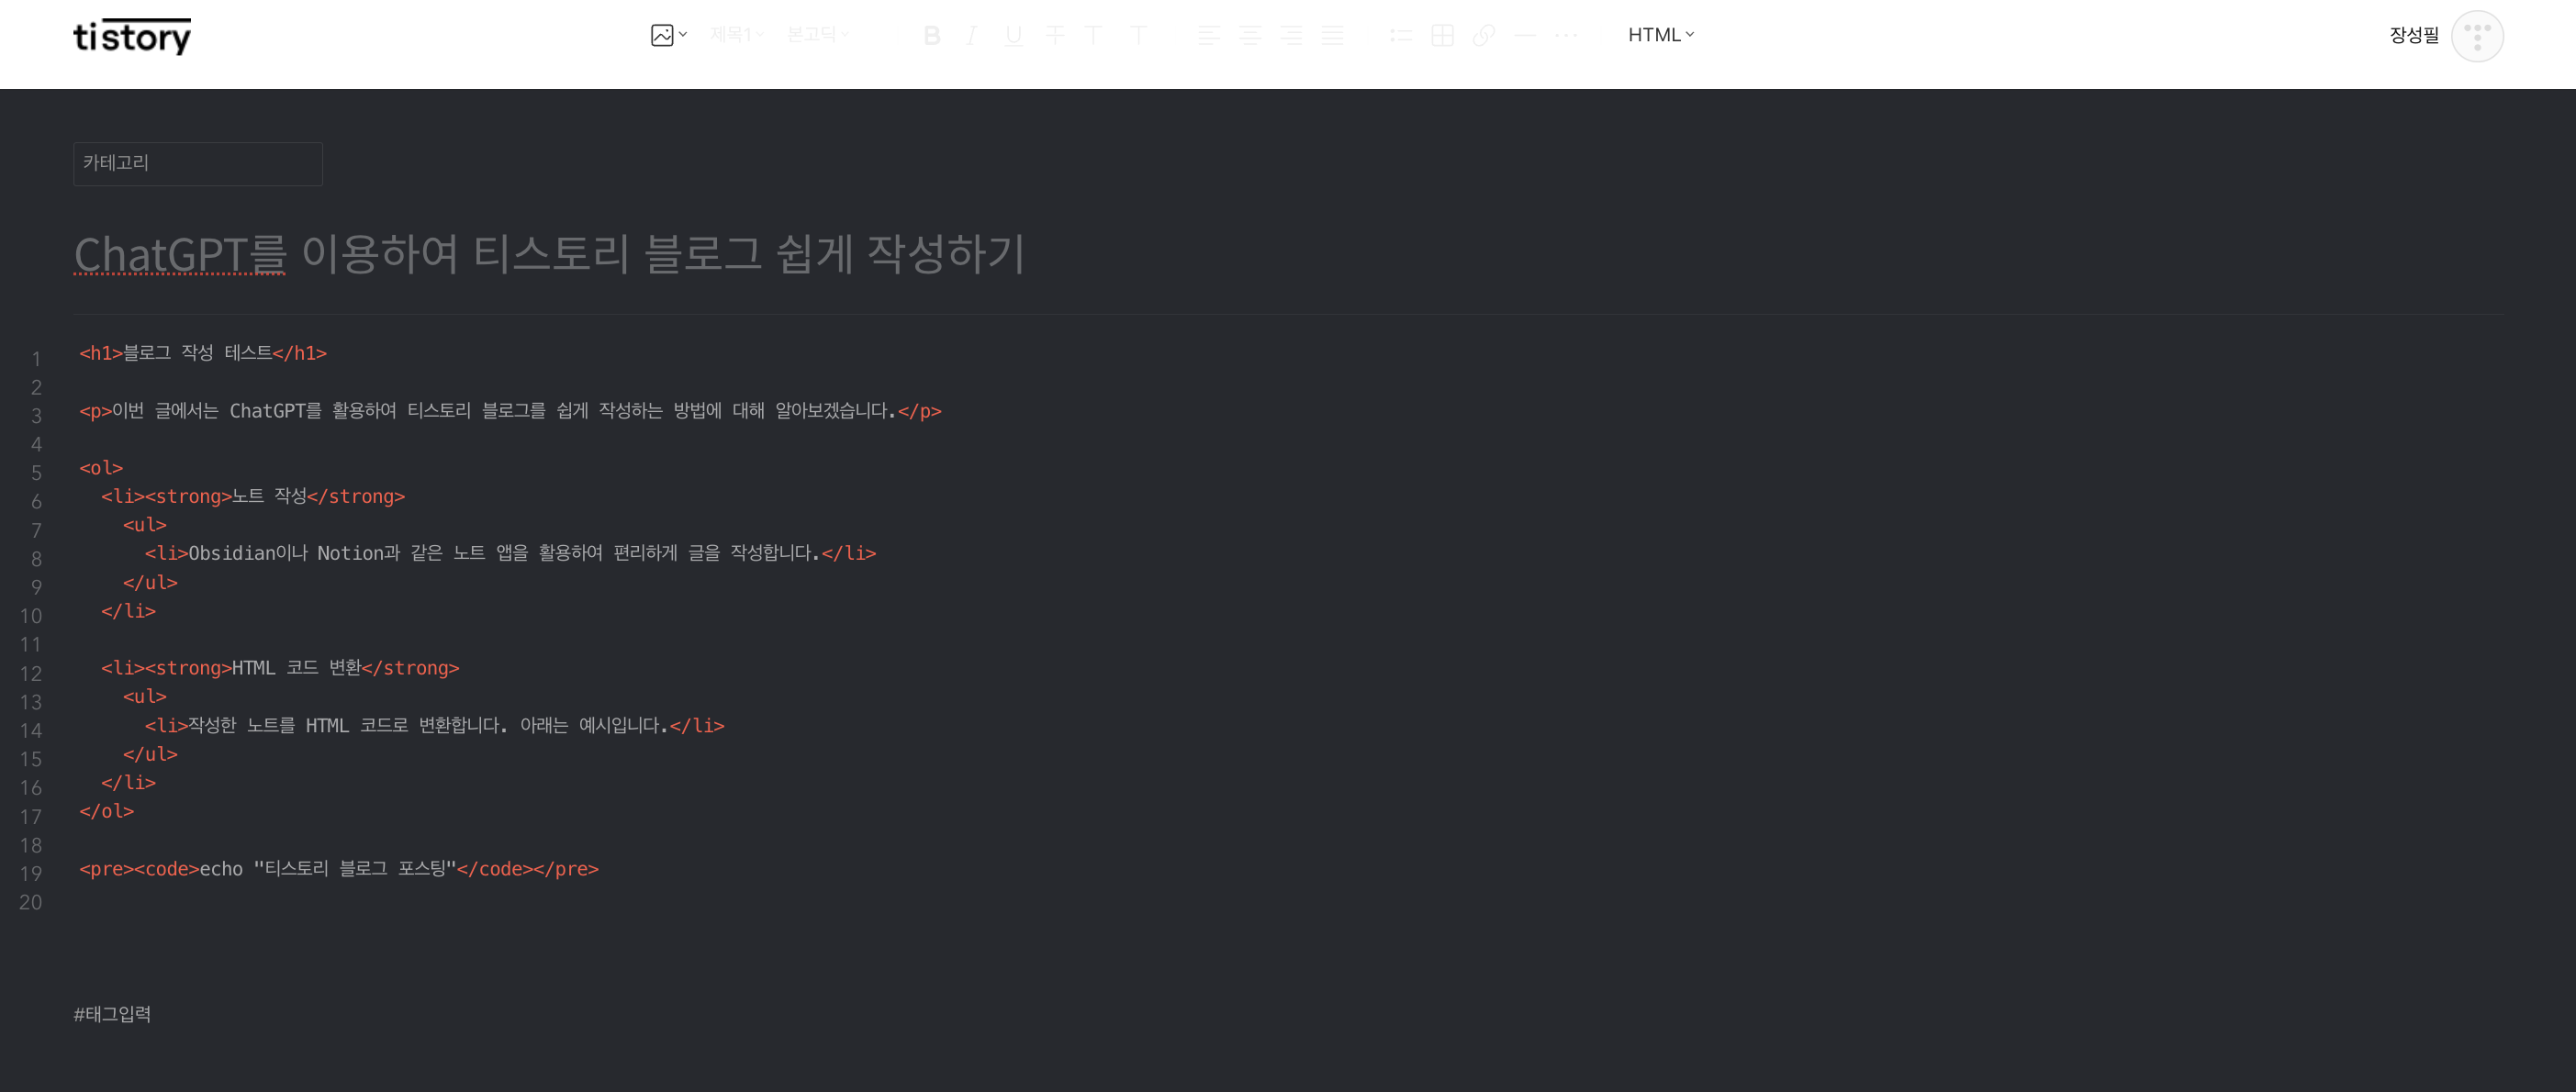Open the 카테고리 category selector

[198, 164]
